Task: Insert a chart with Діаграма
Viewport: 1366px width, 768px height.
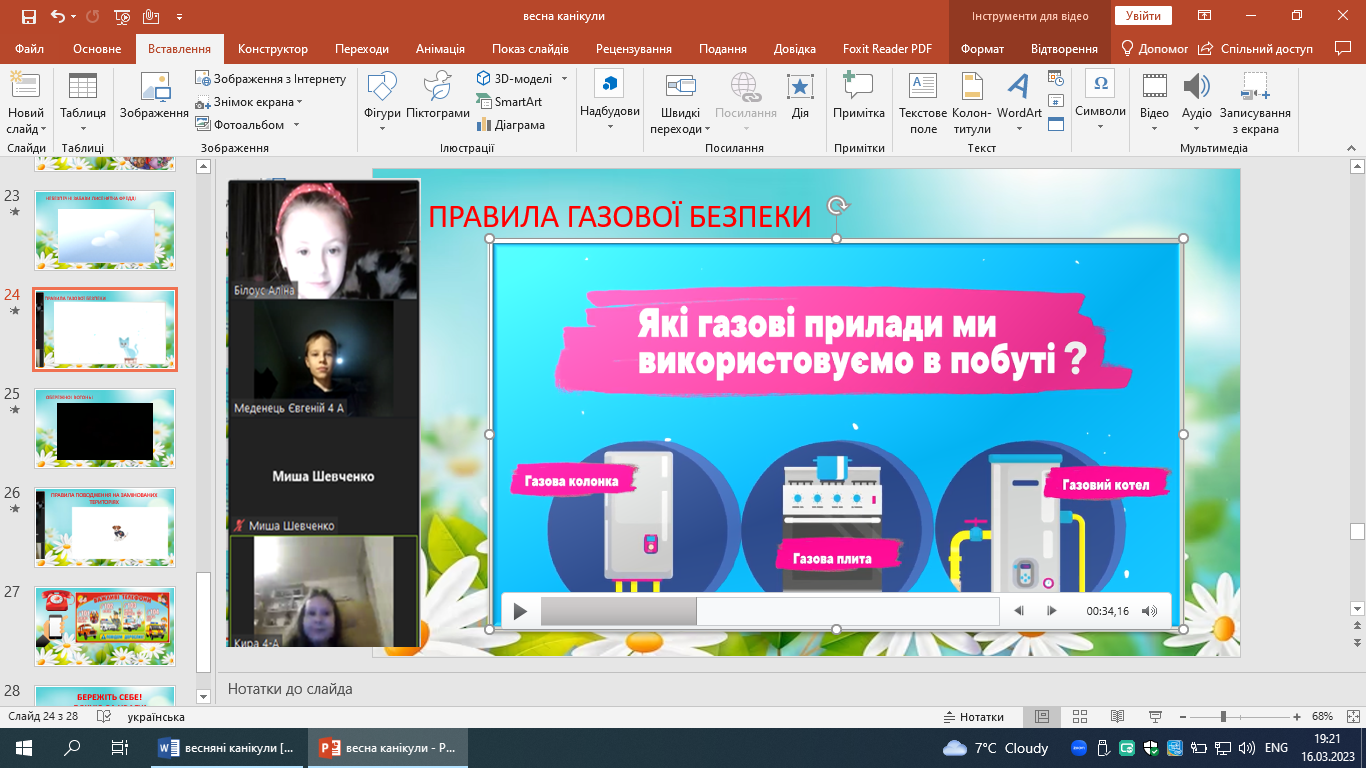Action: click(511, 125)
